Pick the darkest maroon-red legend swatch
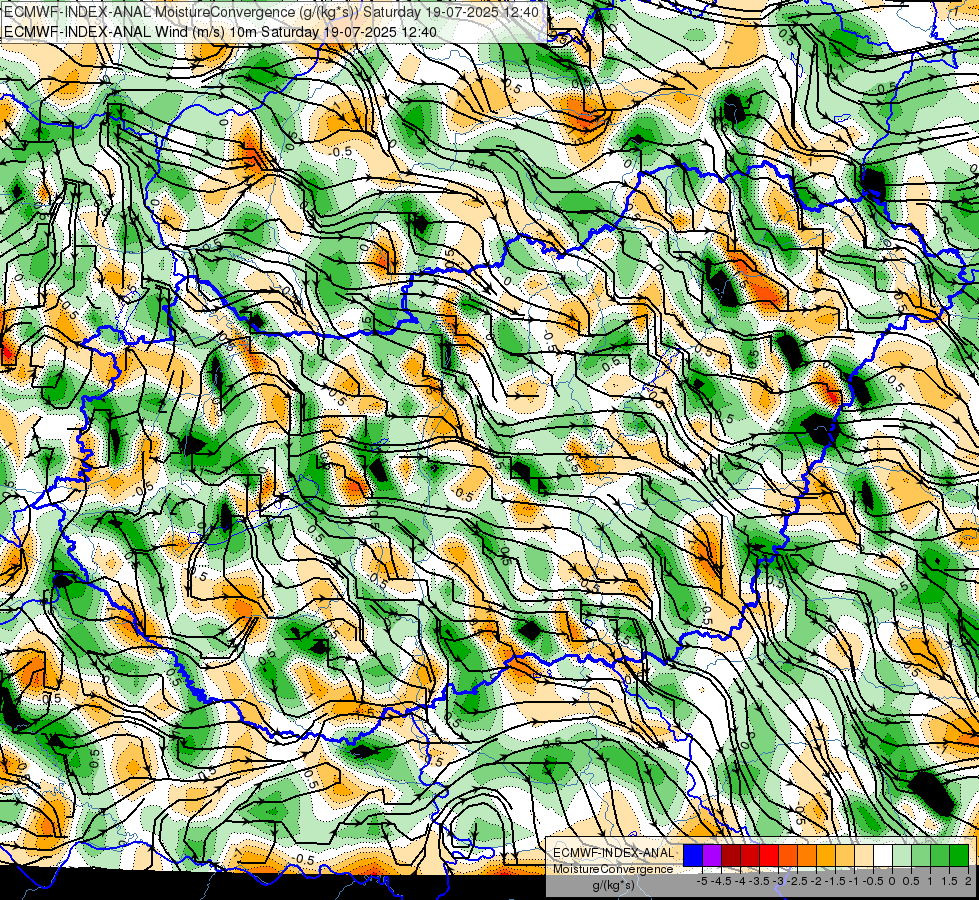This screenshot has width=979, height=900. coord(731,855)
